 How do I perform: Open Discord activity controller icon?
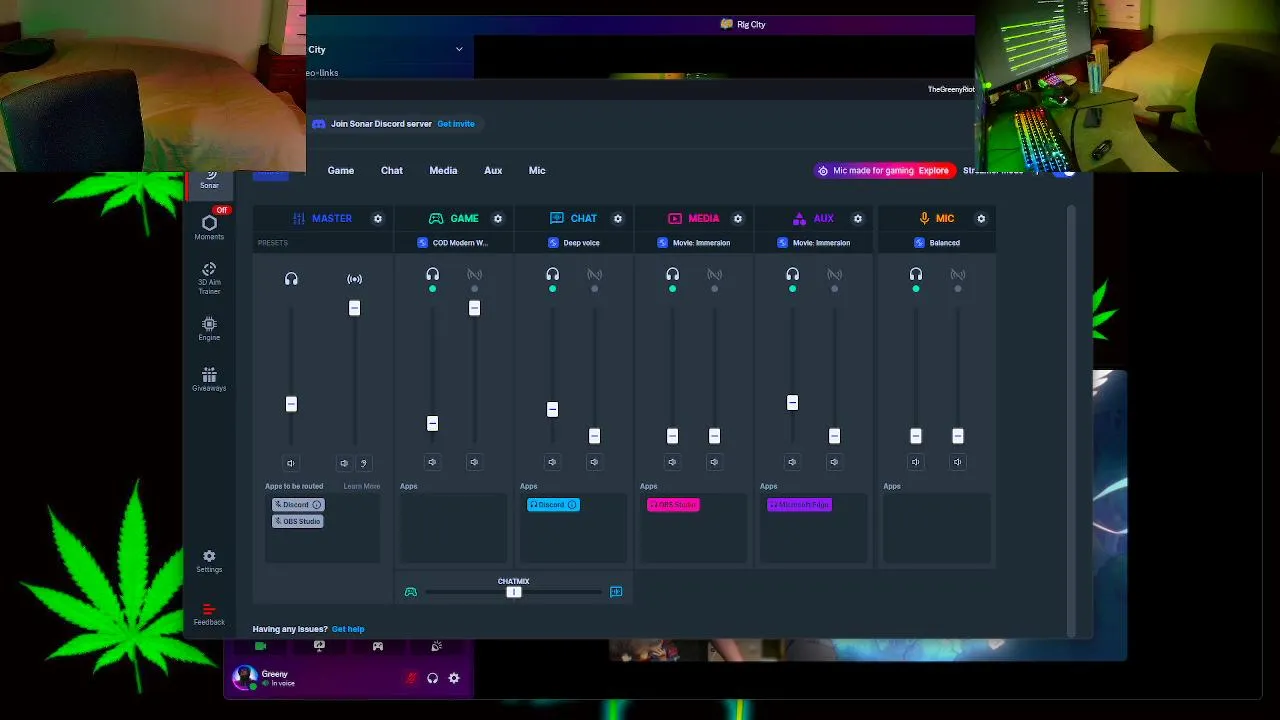[x=378, y=646]
